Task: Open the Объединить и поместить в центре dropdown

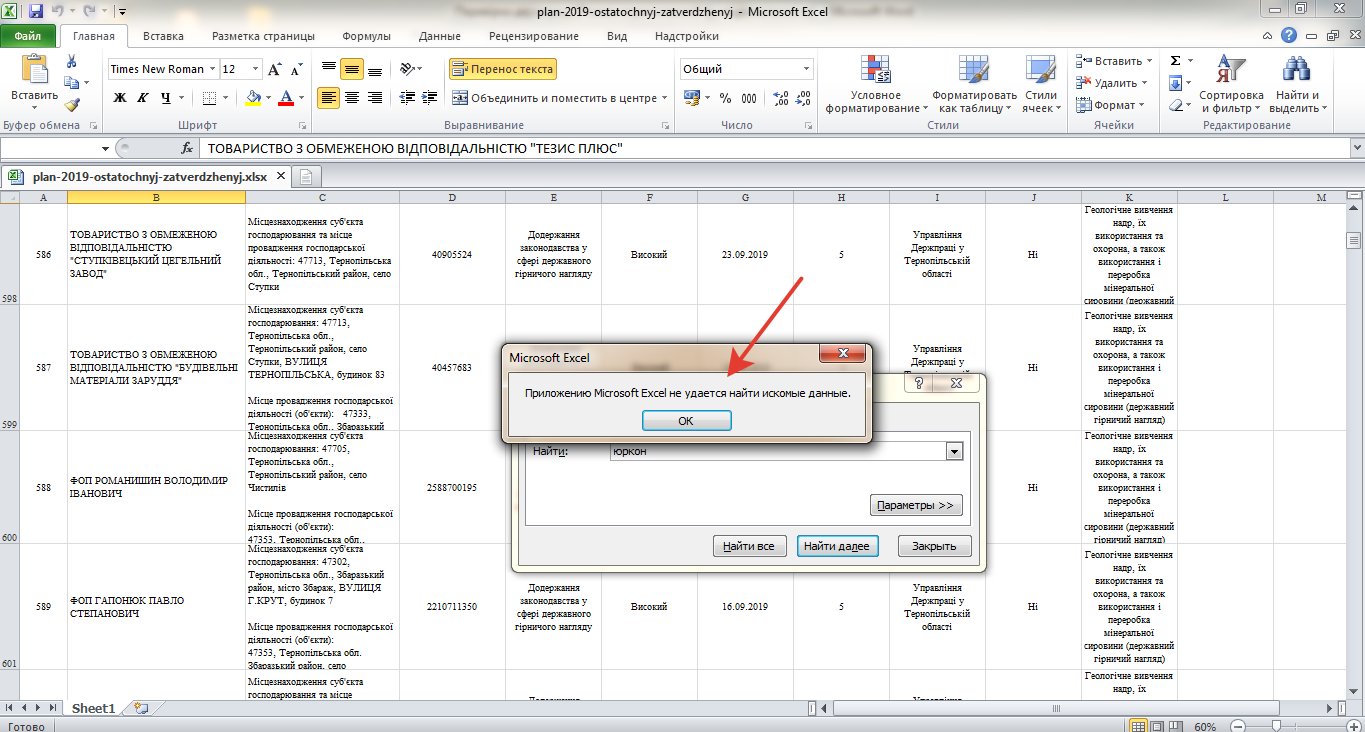Action: (x=665, y=98)
